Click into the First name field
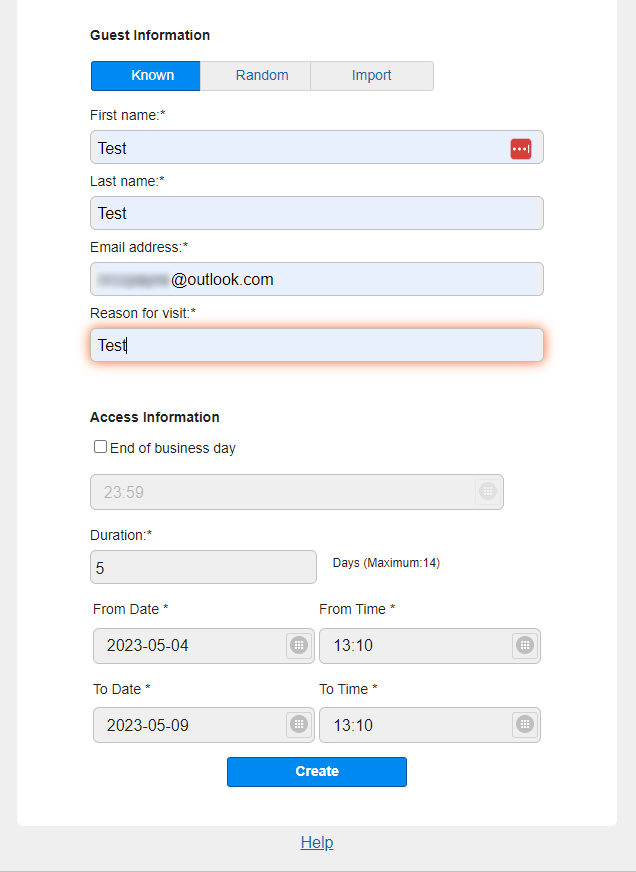 pyautogui.click(x=300, y=148)
